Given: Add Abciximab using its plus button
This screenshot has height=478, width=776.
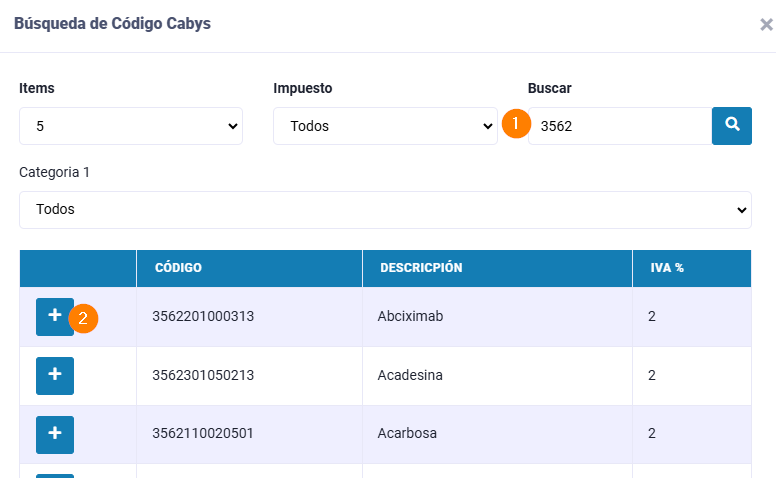Looking at the screenshot, I should (x=54, y=316).
